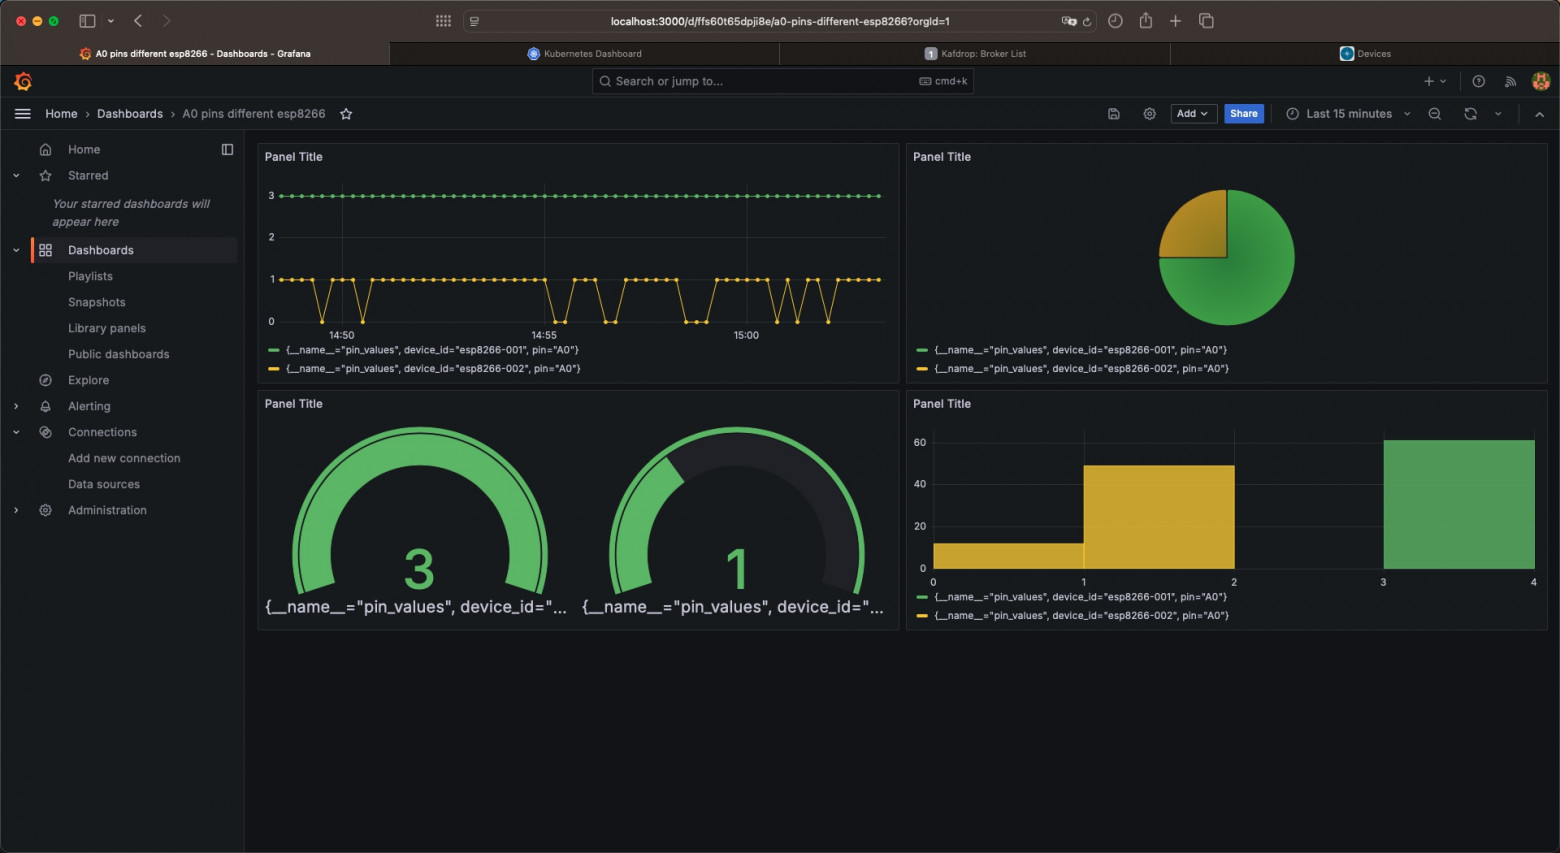Refresh the dashboard
The image size is (1560, 853).
coord(1470,114)
